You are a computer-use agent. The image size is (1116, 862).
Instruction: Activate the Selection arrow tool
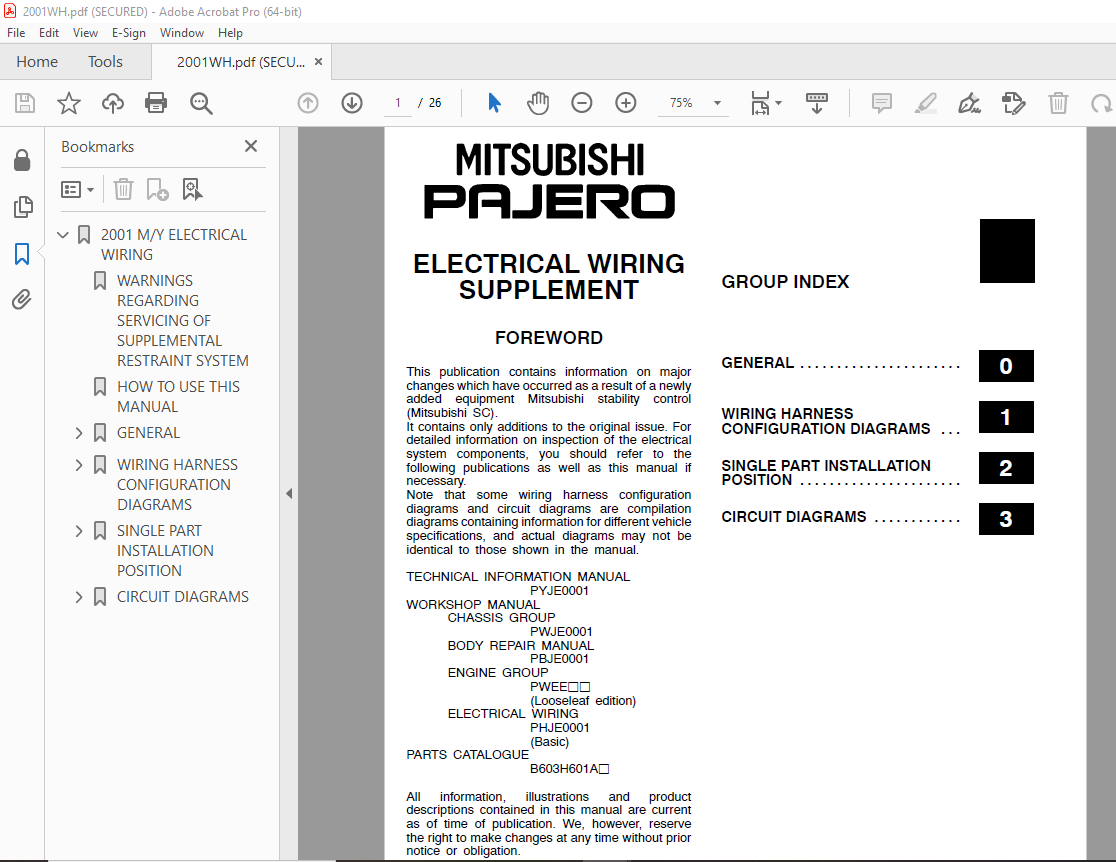495,103
